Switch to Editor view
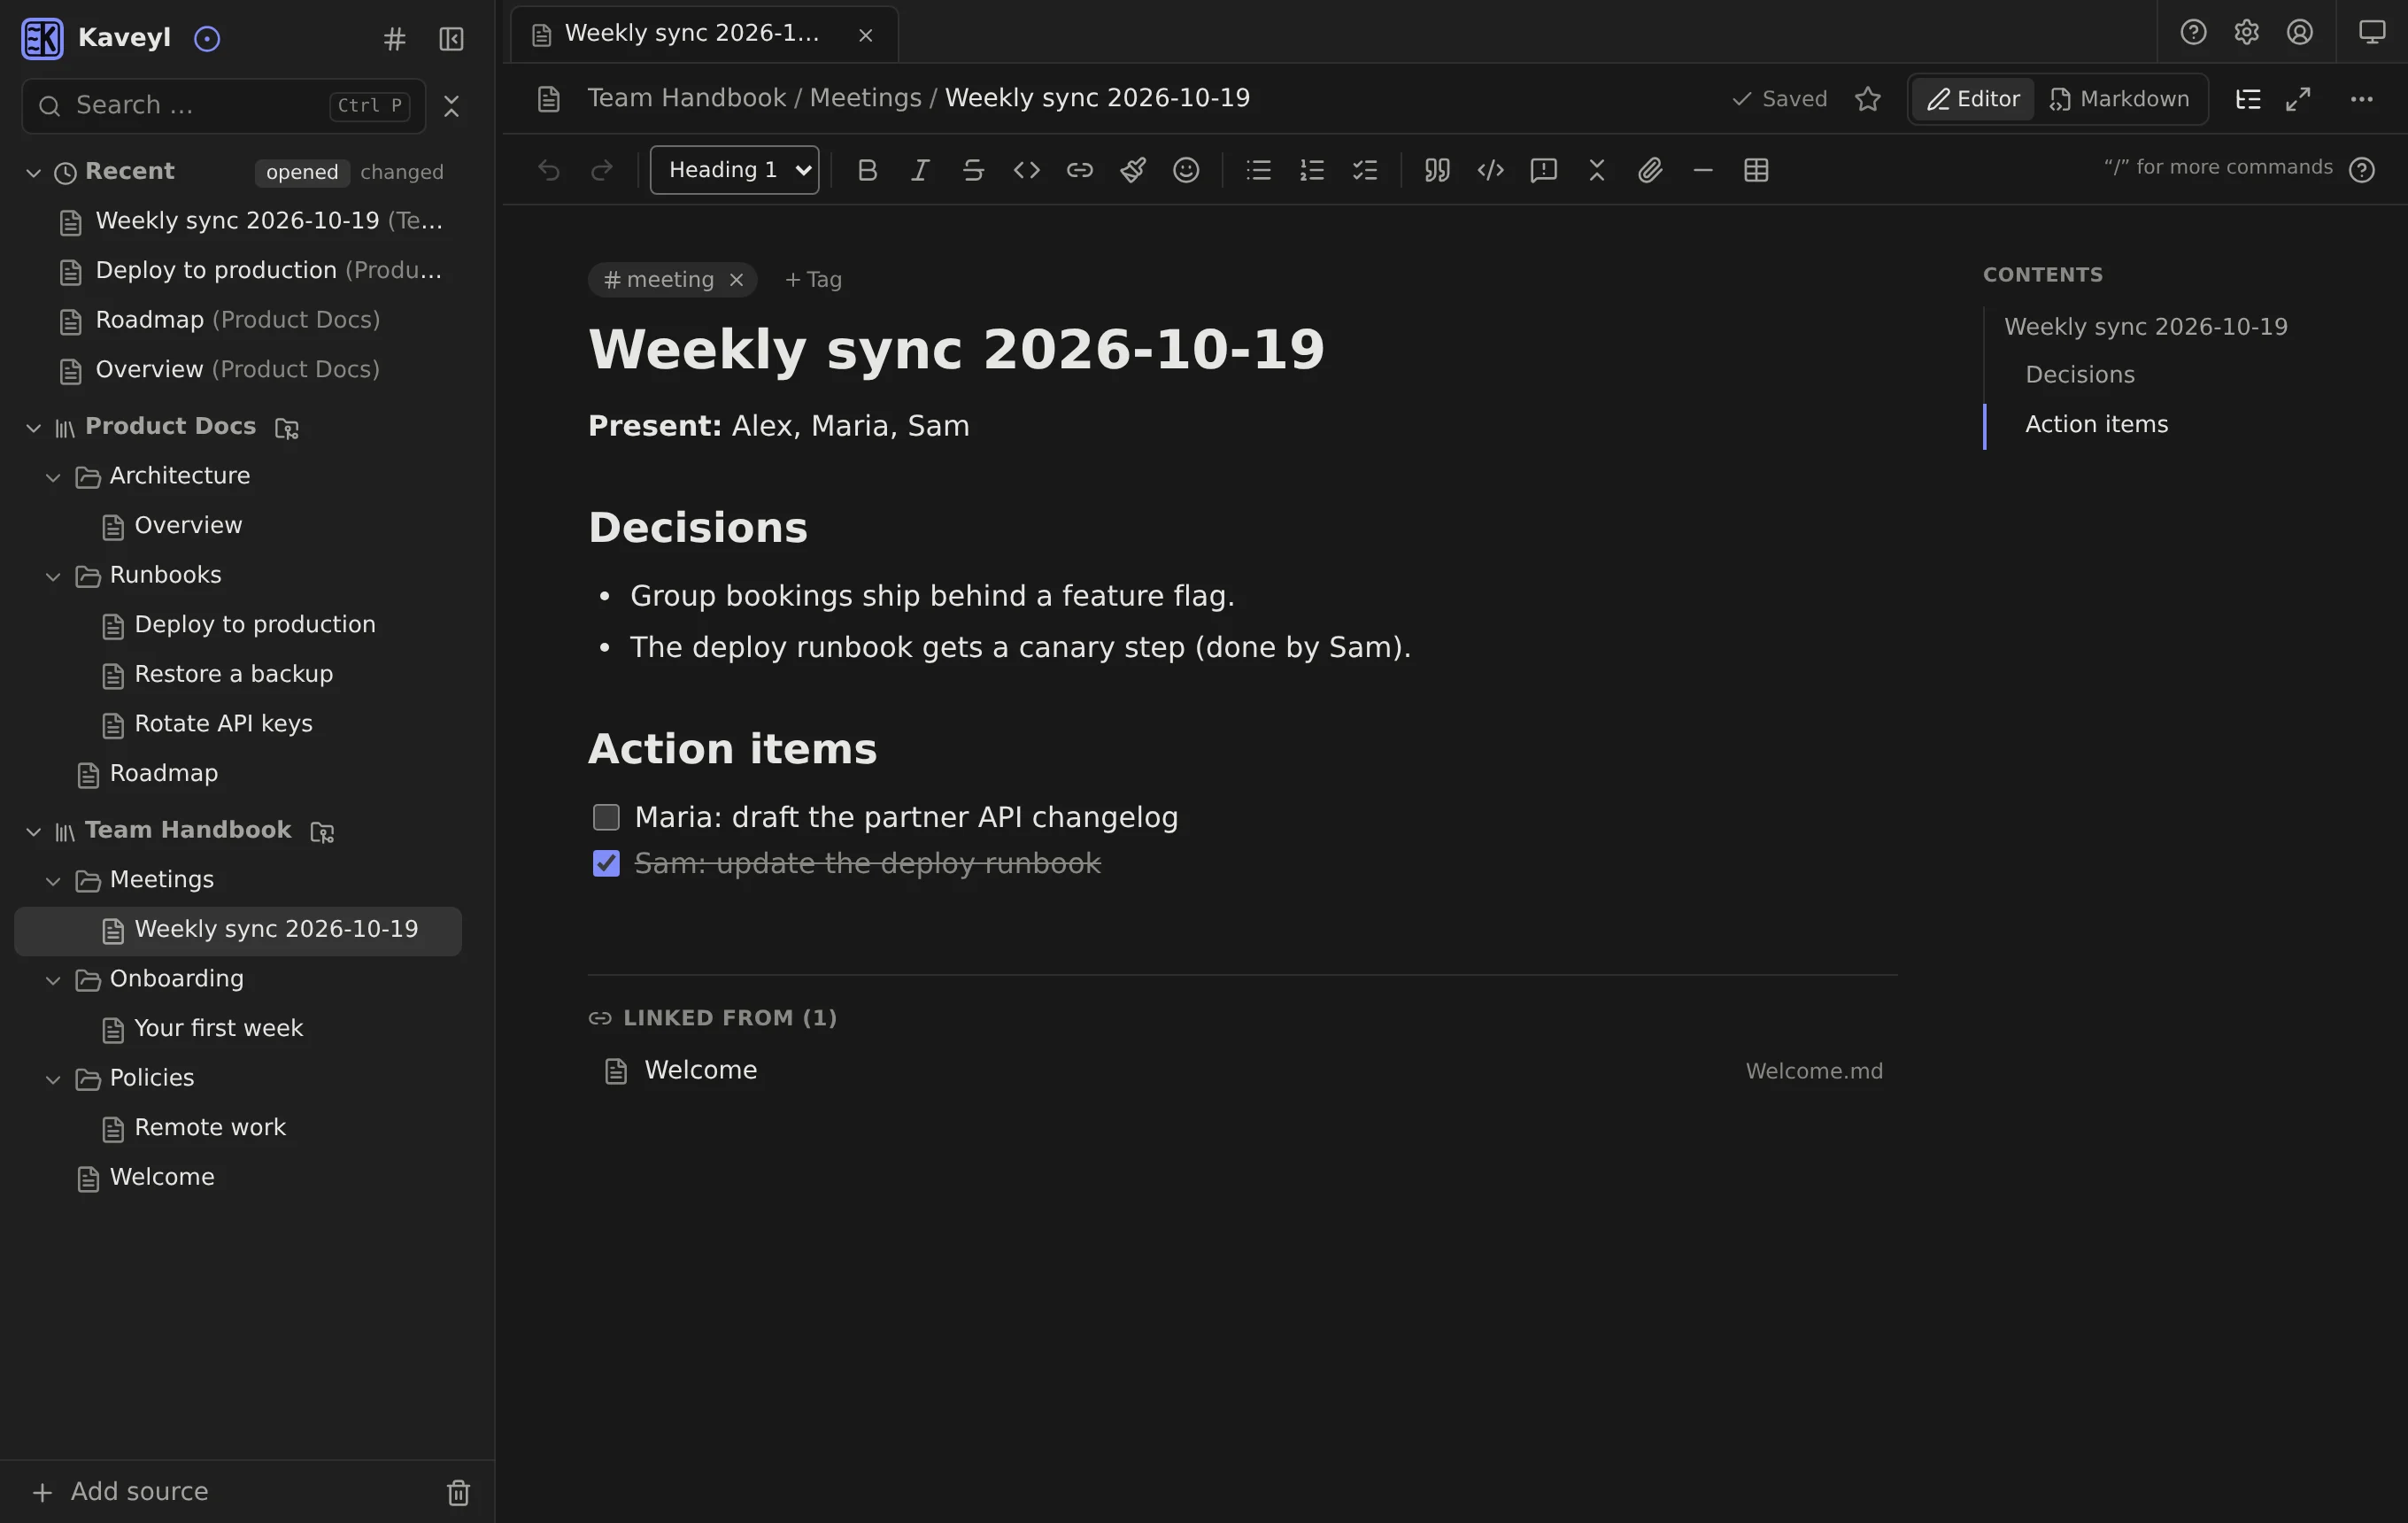The image size is (2408, 1523). pos(1973,99)
